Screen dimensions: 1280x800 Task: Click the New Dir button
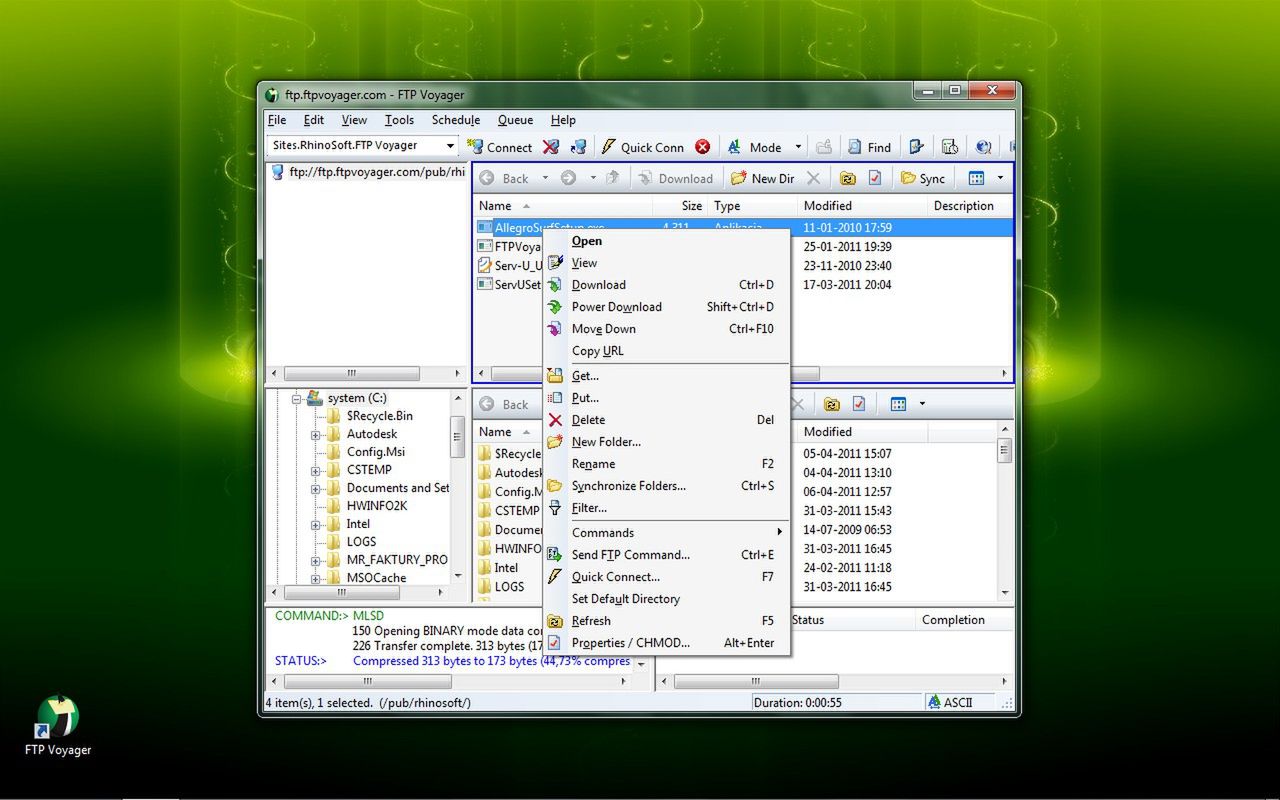tap(762, 178)
